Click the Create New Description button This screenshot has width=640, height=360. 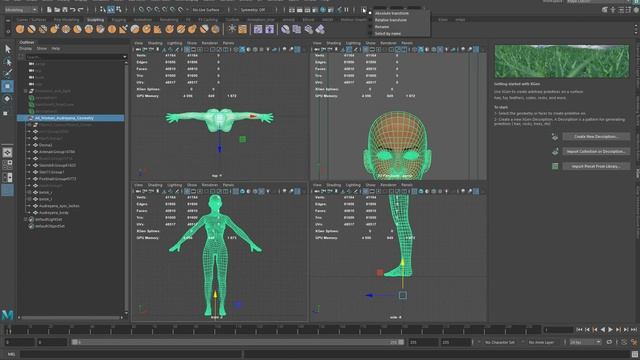tap(596, 137)
